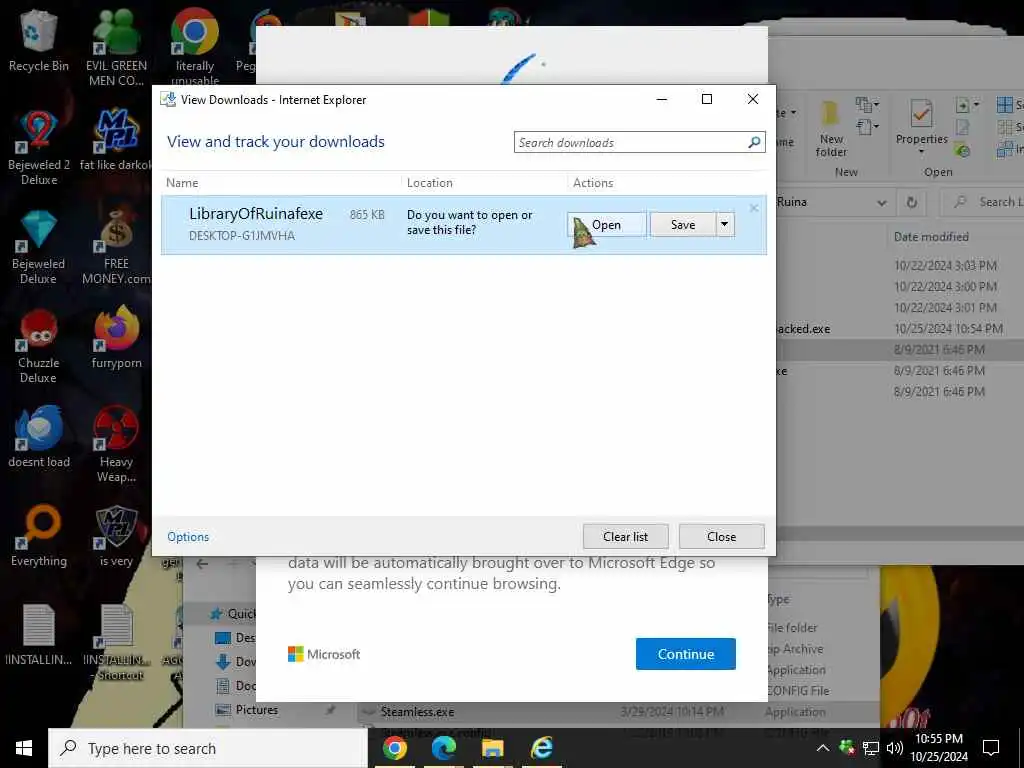Go back in the rear File Explorer window
Screen dimensions: 1024x768
(202, 564)
